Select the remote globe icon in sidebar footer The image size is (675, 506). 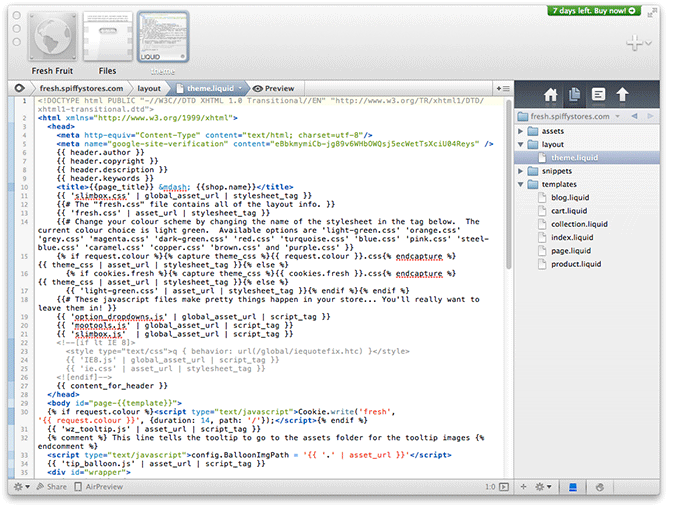[600, 487]
